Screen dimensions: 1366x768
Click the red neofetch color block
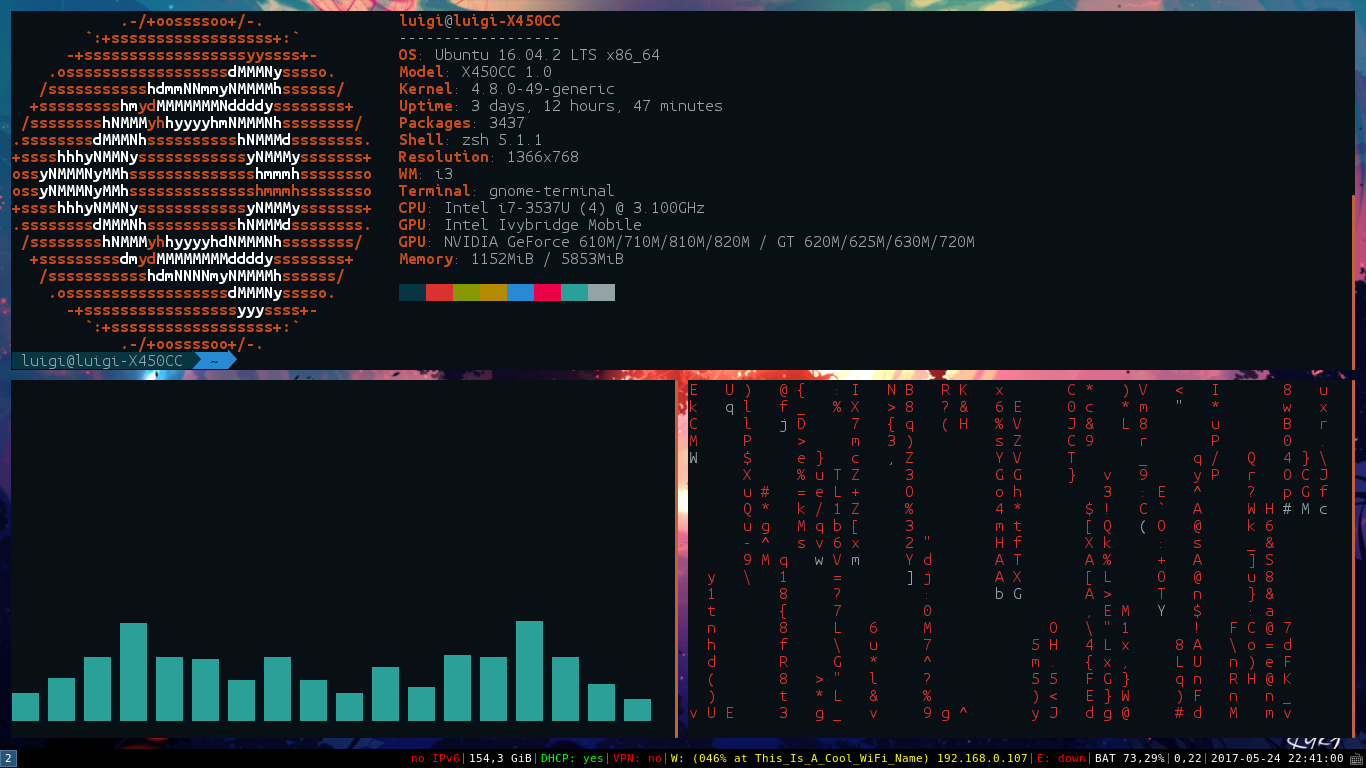(x=439, y=292)
